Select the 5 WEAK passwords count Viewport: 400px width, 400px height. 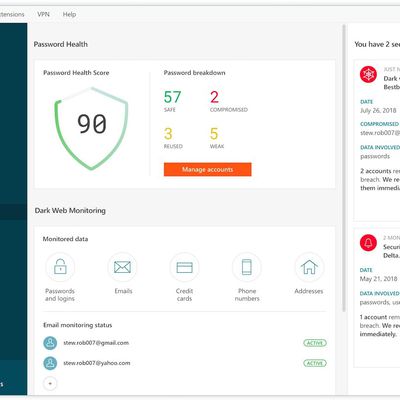[217, 138]
